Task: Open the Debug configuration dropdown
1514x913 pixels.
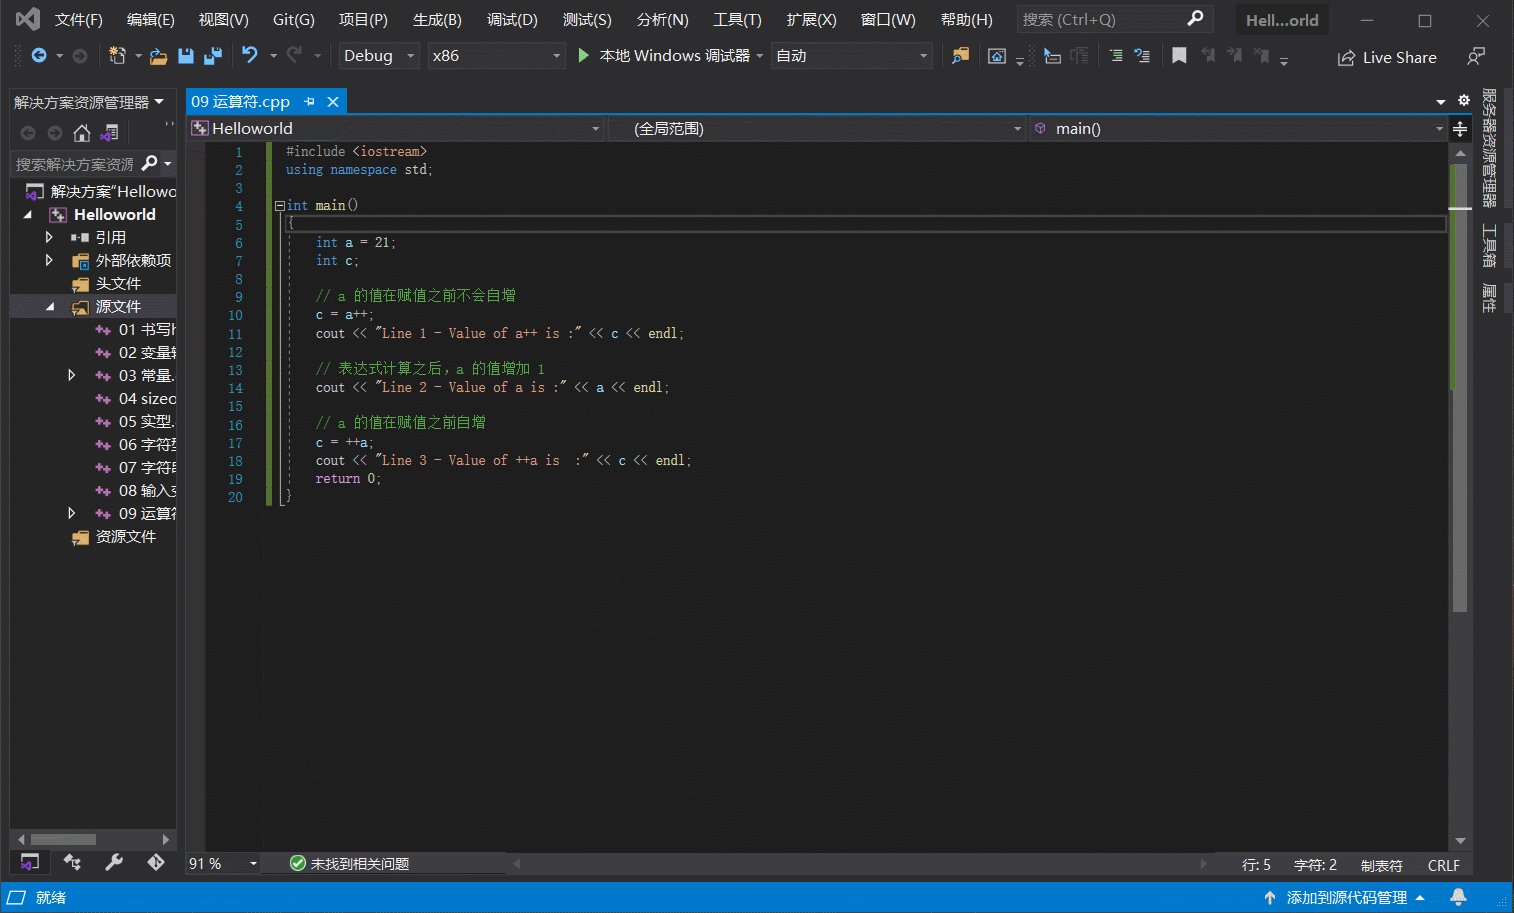Action: [x=379, y=56]
